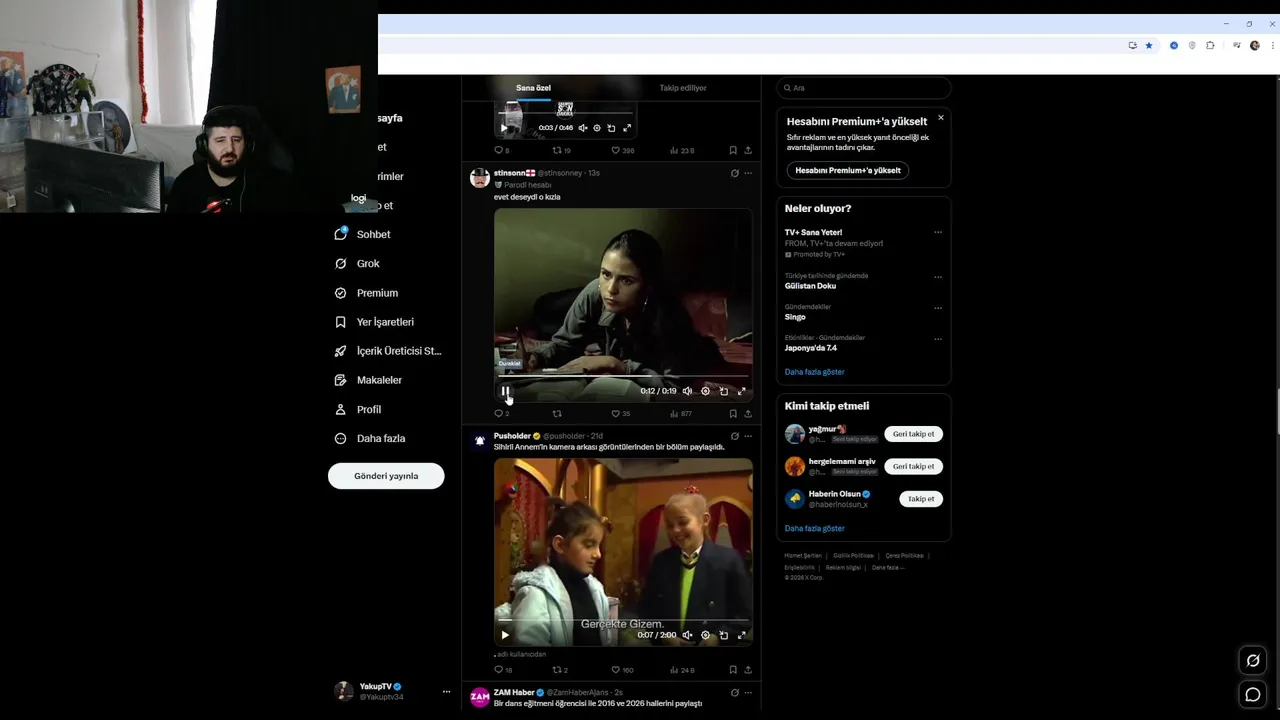The height and width of the screenshot is (720, 1280).
Task: Bookmark the Pusholder post
Action: (x=733, y=670)
